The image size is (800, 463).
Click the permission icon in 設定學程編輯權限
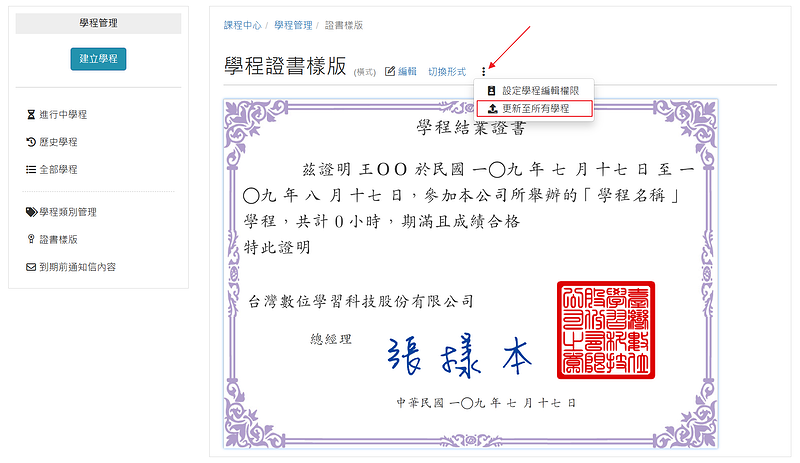[491, 91]
